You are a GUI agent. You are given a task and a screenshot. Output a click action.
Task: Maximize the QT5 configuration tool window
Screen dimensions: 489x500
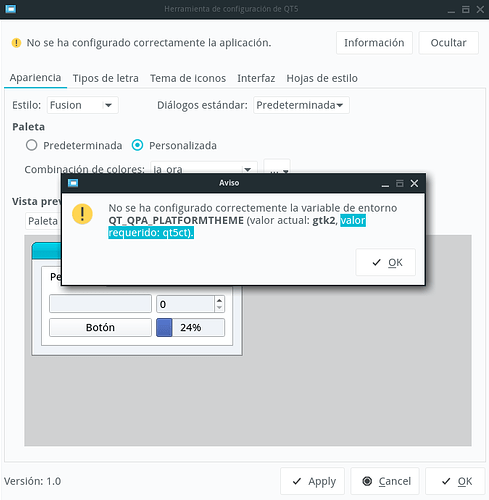click(x=466, y=9)
